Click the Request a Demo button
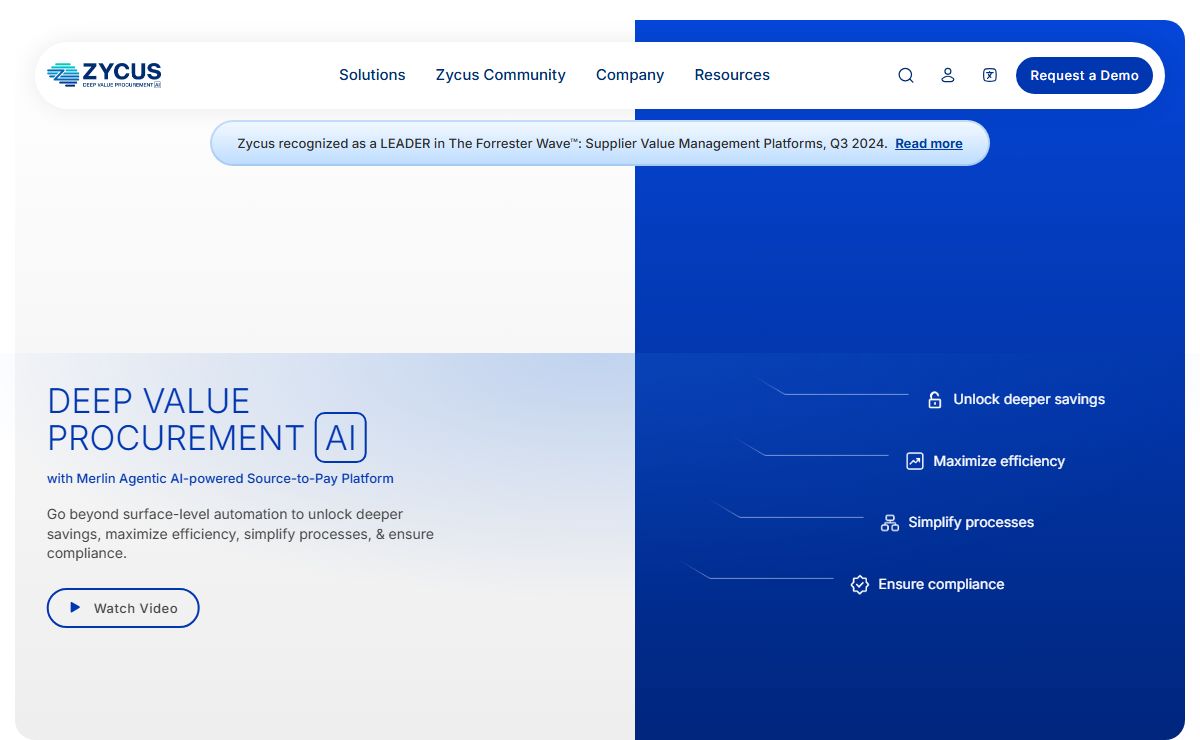Screen dimensions: 1200x740 (1084, 75)
